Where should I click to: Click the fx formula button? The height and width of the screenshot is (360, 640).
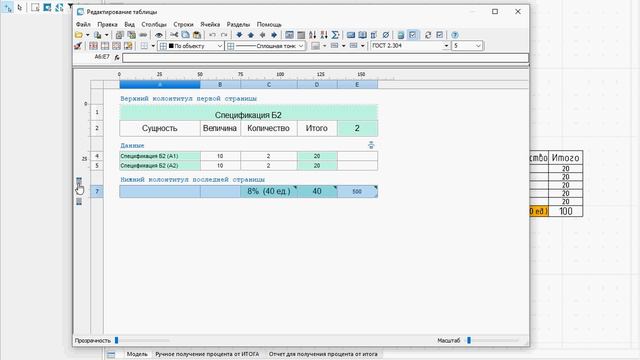[x=117, y=58]
